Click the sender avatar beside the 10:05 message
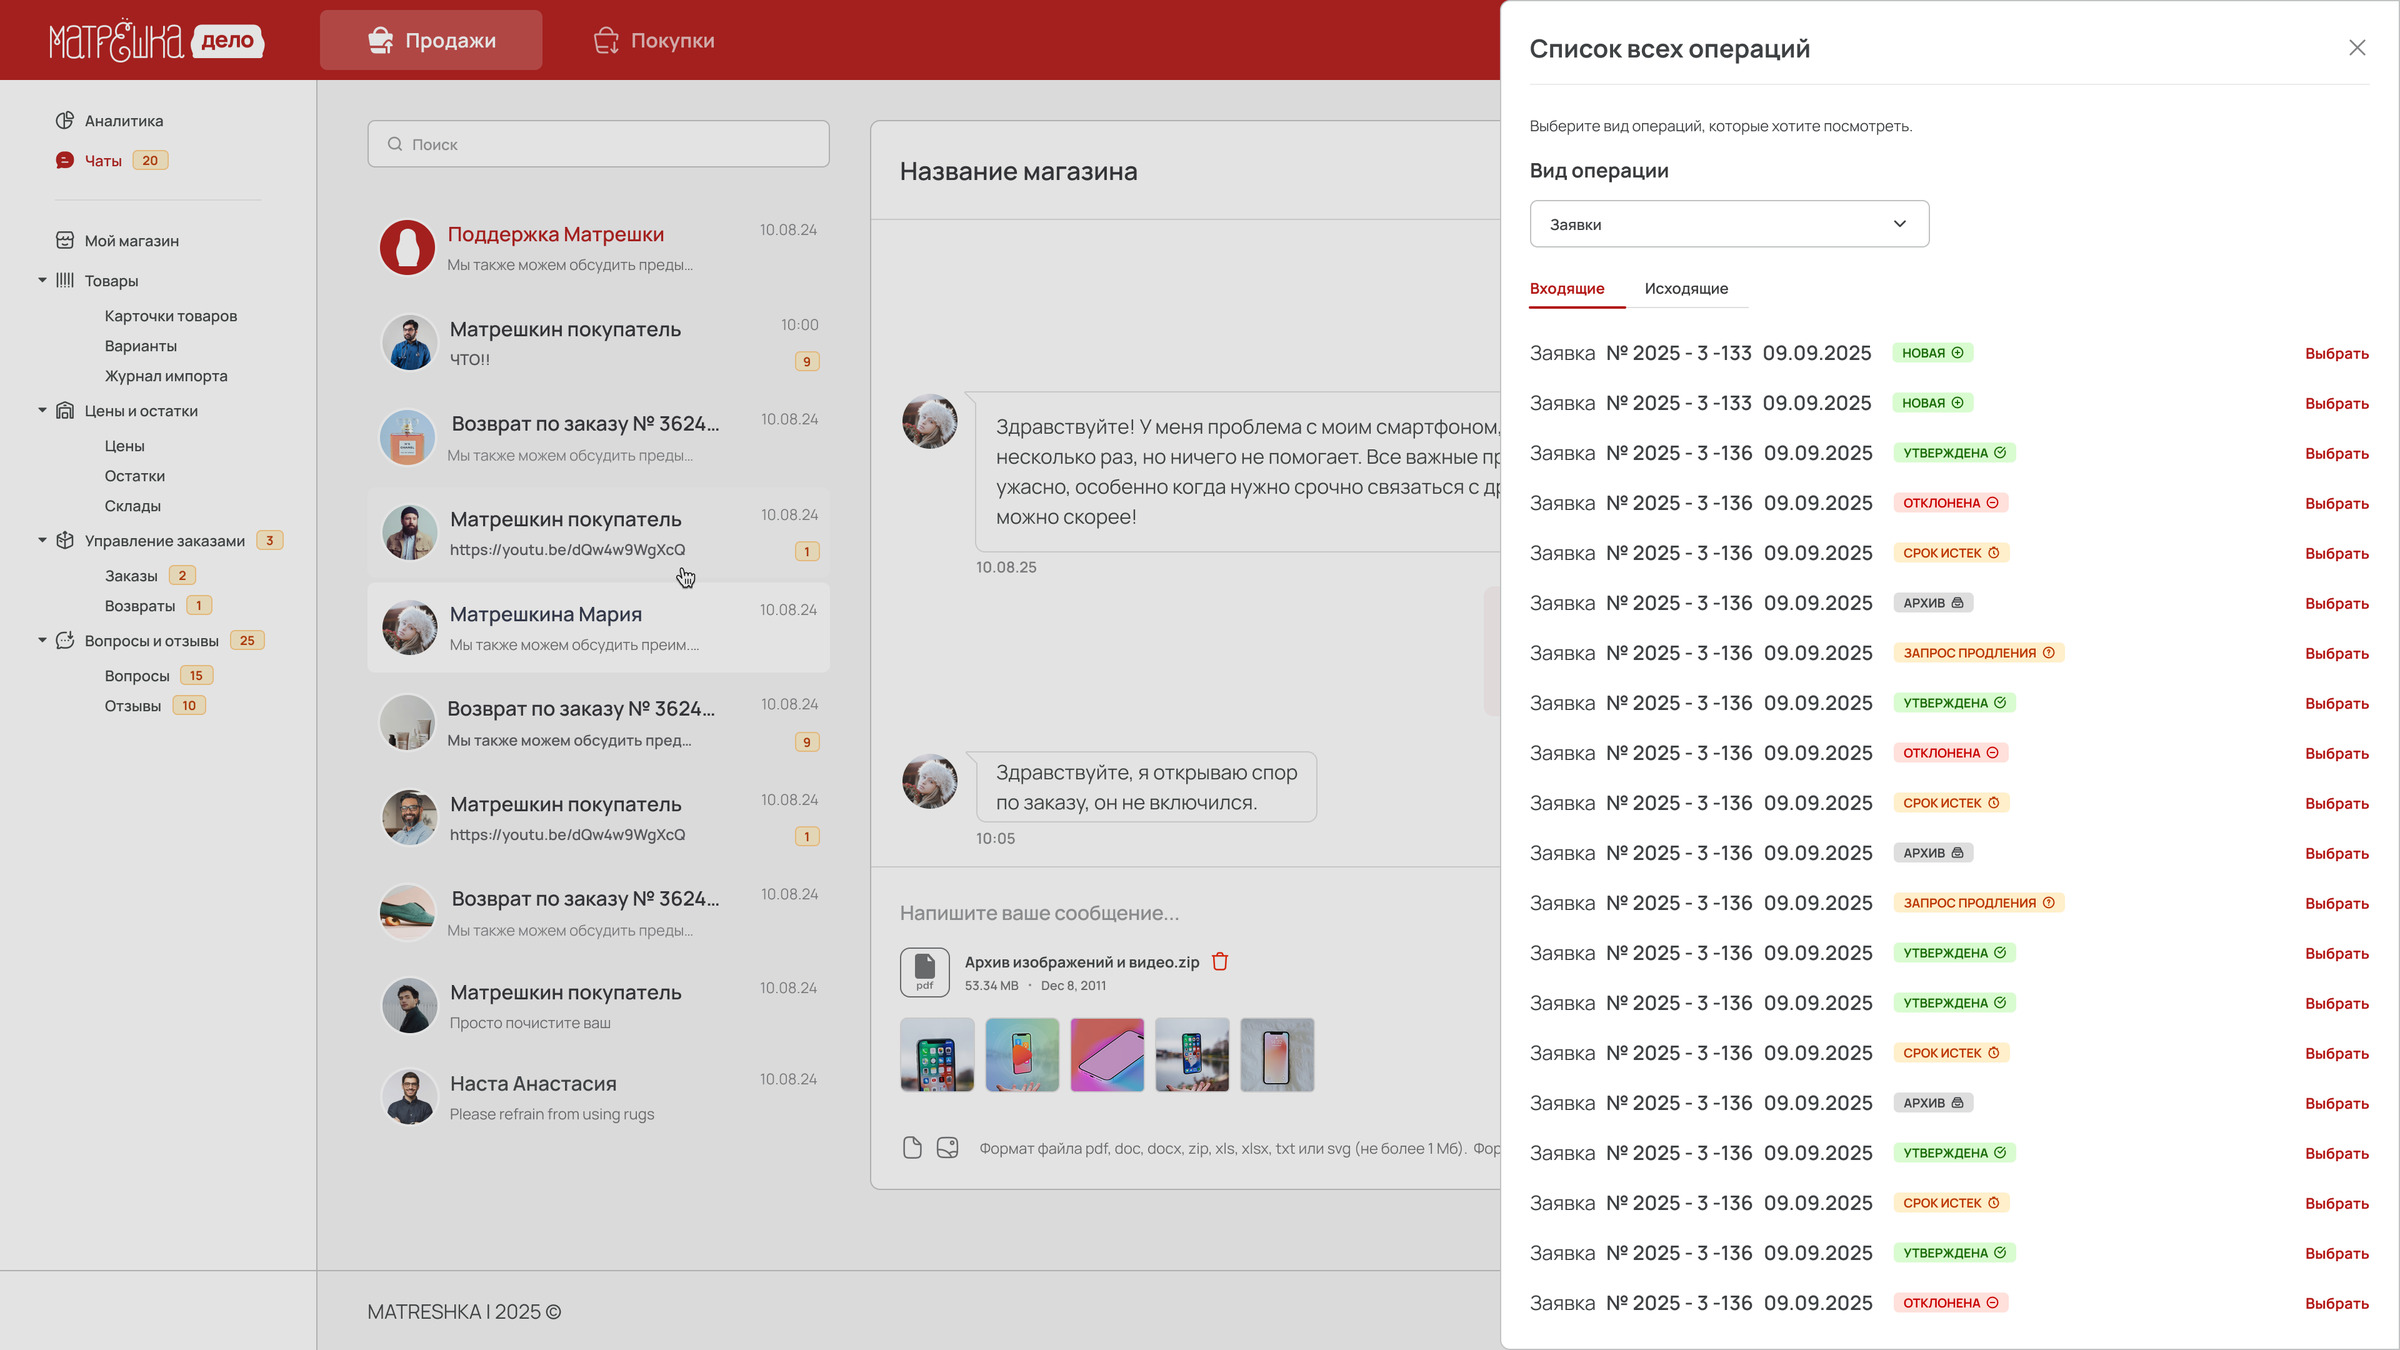The height and width of the screenshot is (1350, 2400). tap(930, 781)
